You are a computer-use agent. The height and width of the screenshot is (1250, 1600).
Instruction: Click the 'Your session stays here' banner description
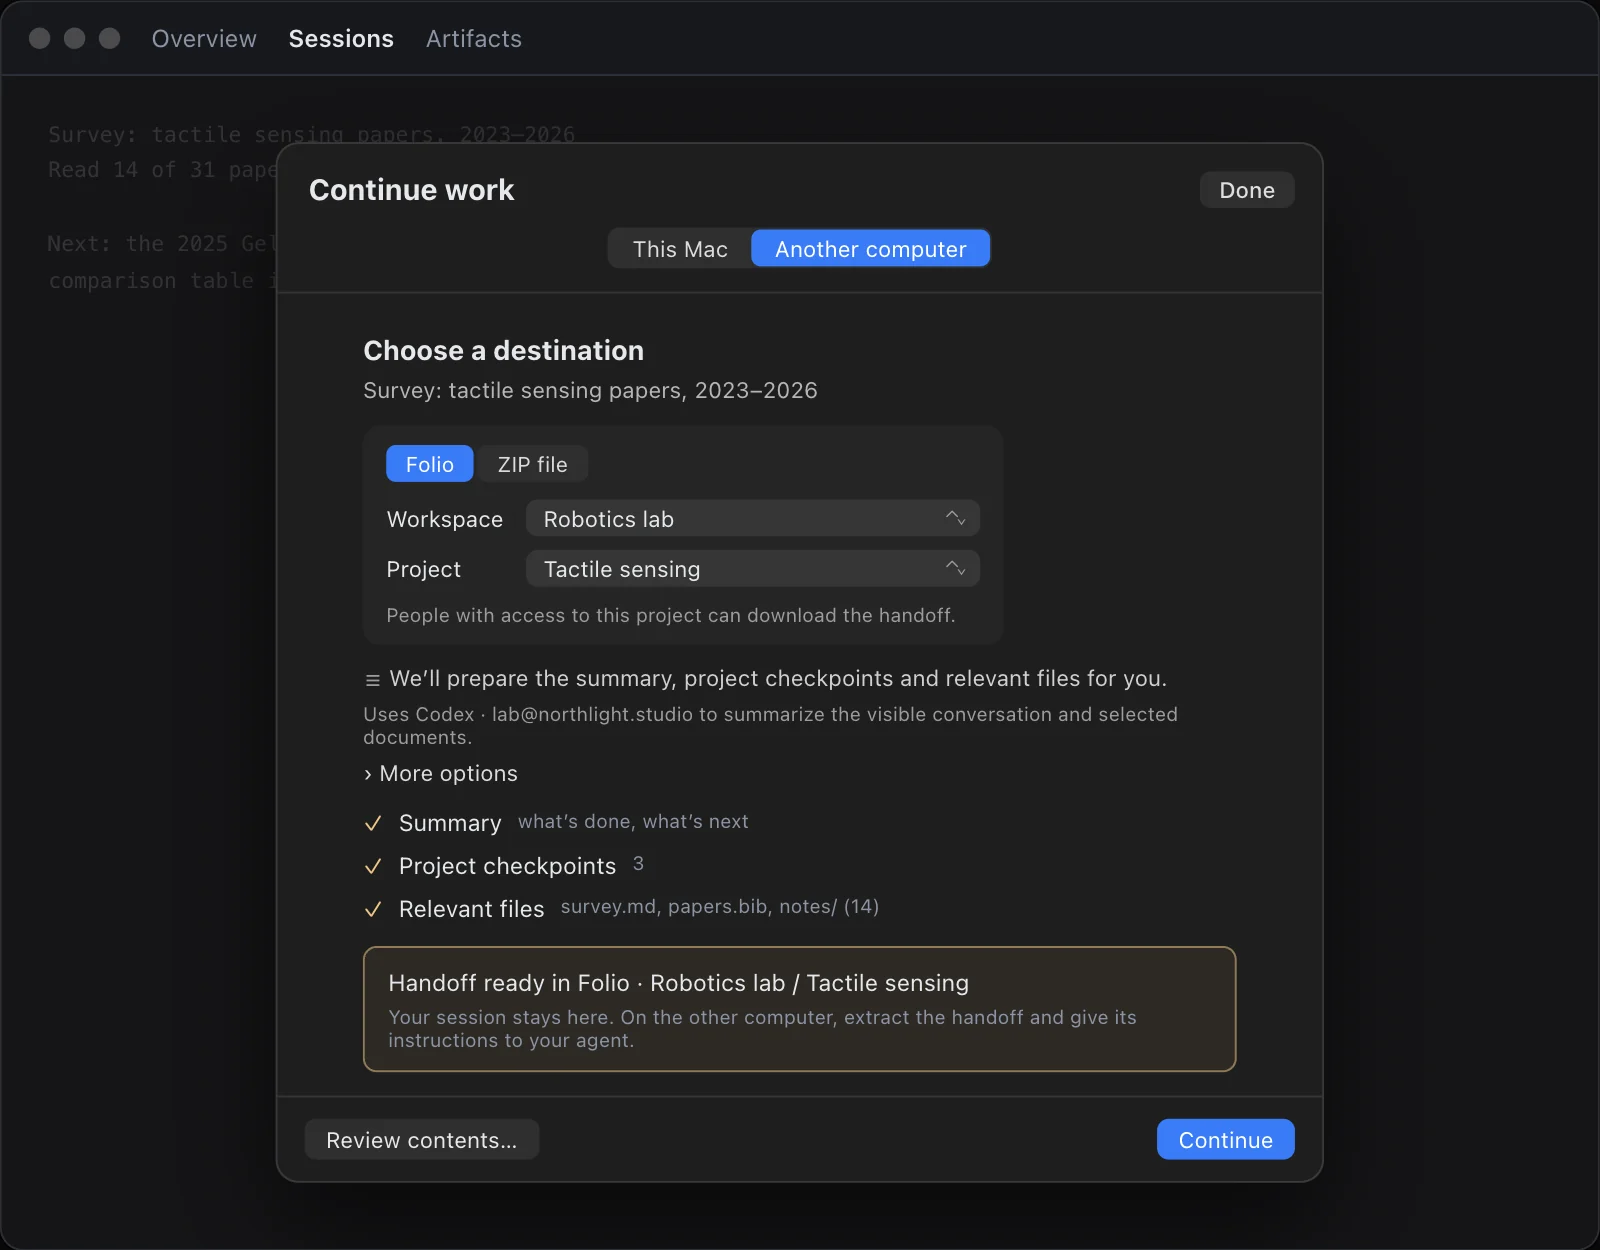point(762,1029)
